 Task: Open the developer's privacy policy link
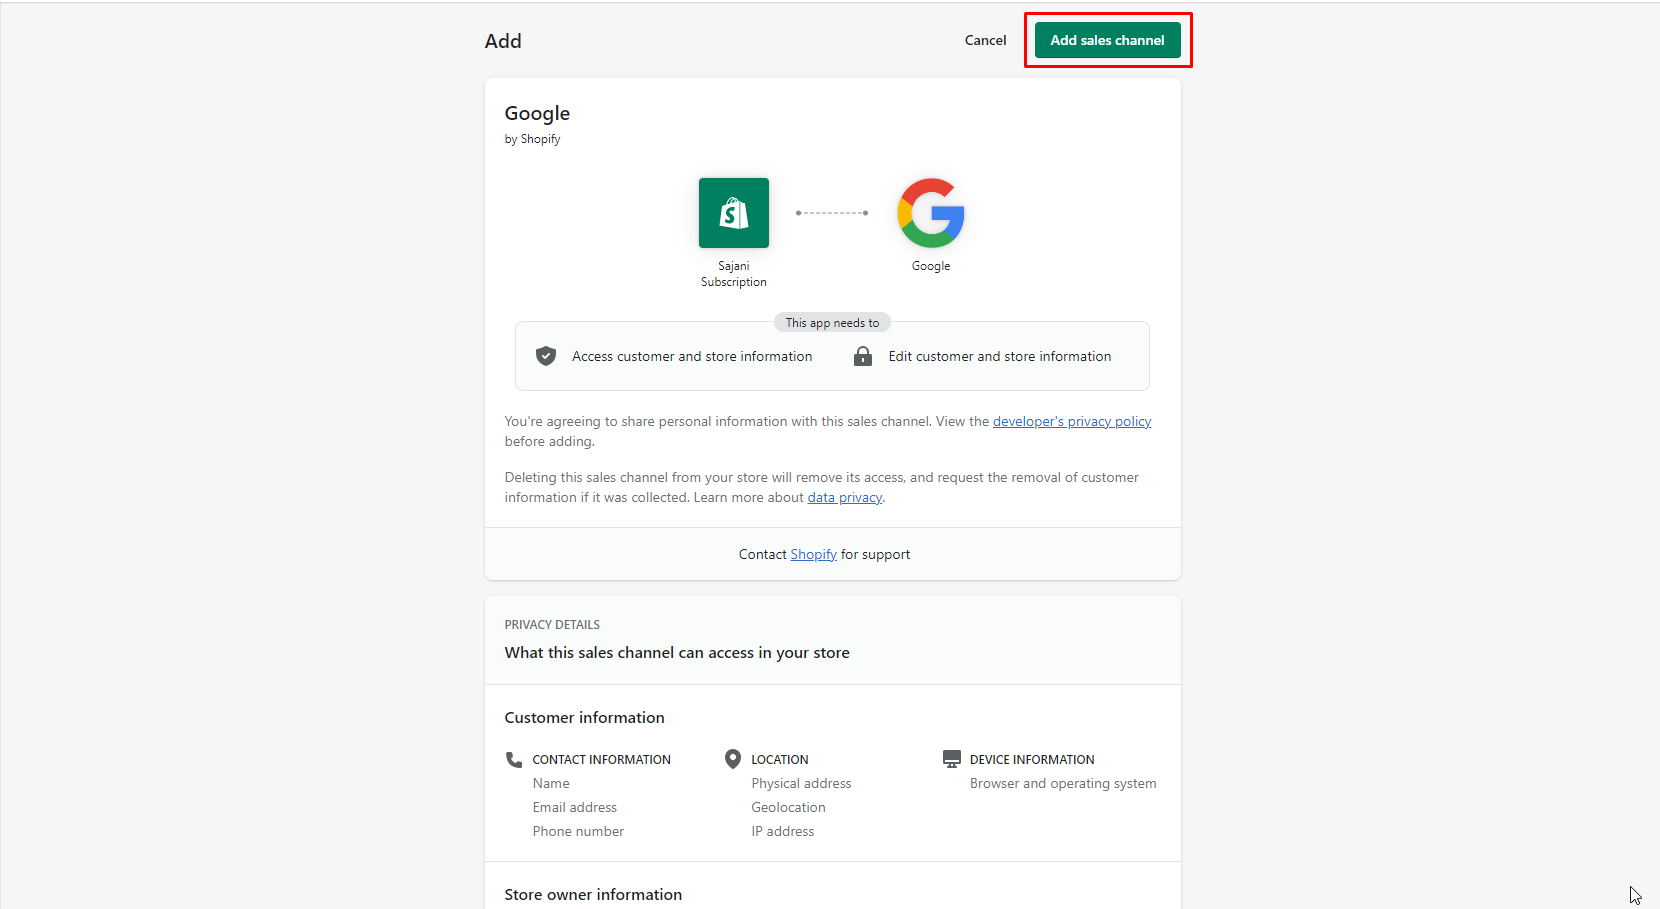pyautogui.click(x=1072, y=421)
